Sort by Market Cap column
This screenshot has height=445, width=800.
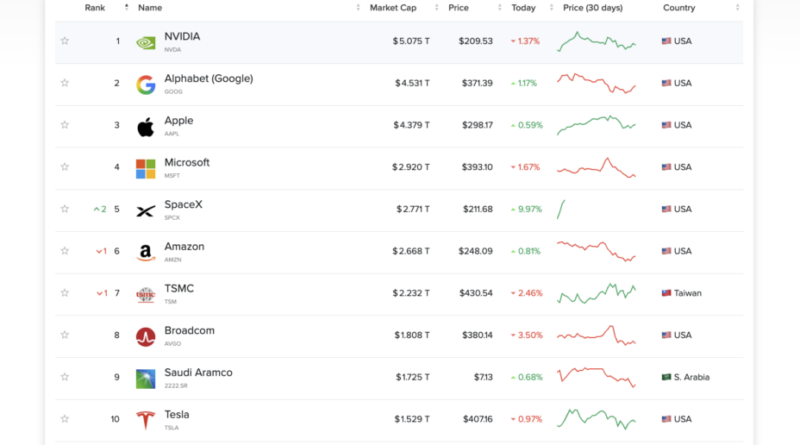click(393, 8)
